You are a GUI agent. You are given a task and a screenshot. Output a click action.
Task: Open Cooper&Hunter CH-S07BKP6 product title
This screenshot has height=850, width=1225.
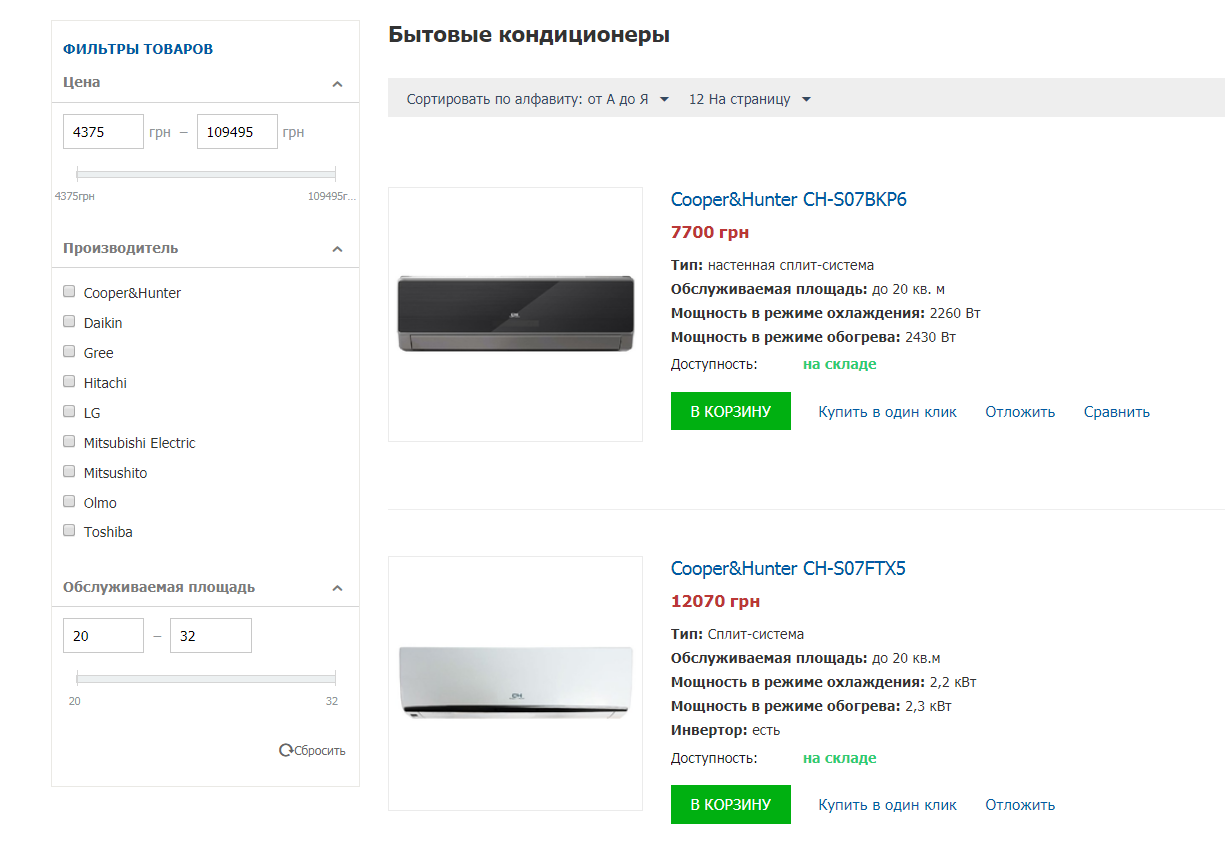point(789,199)
